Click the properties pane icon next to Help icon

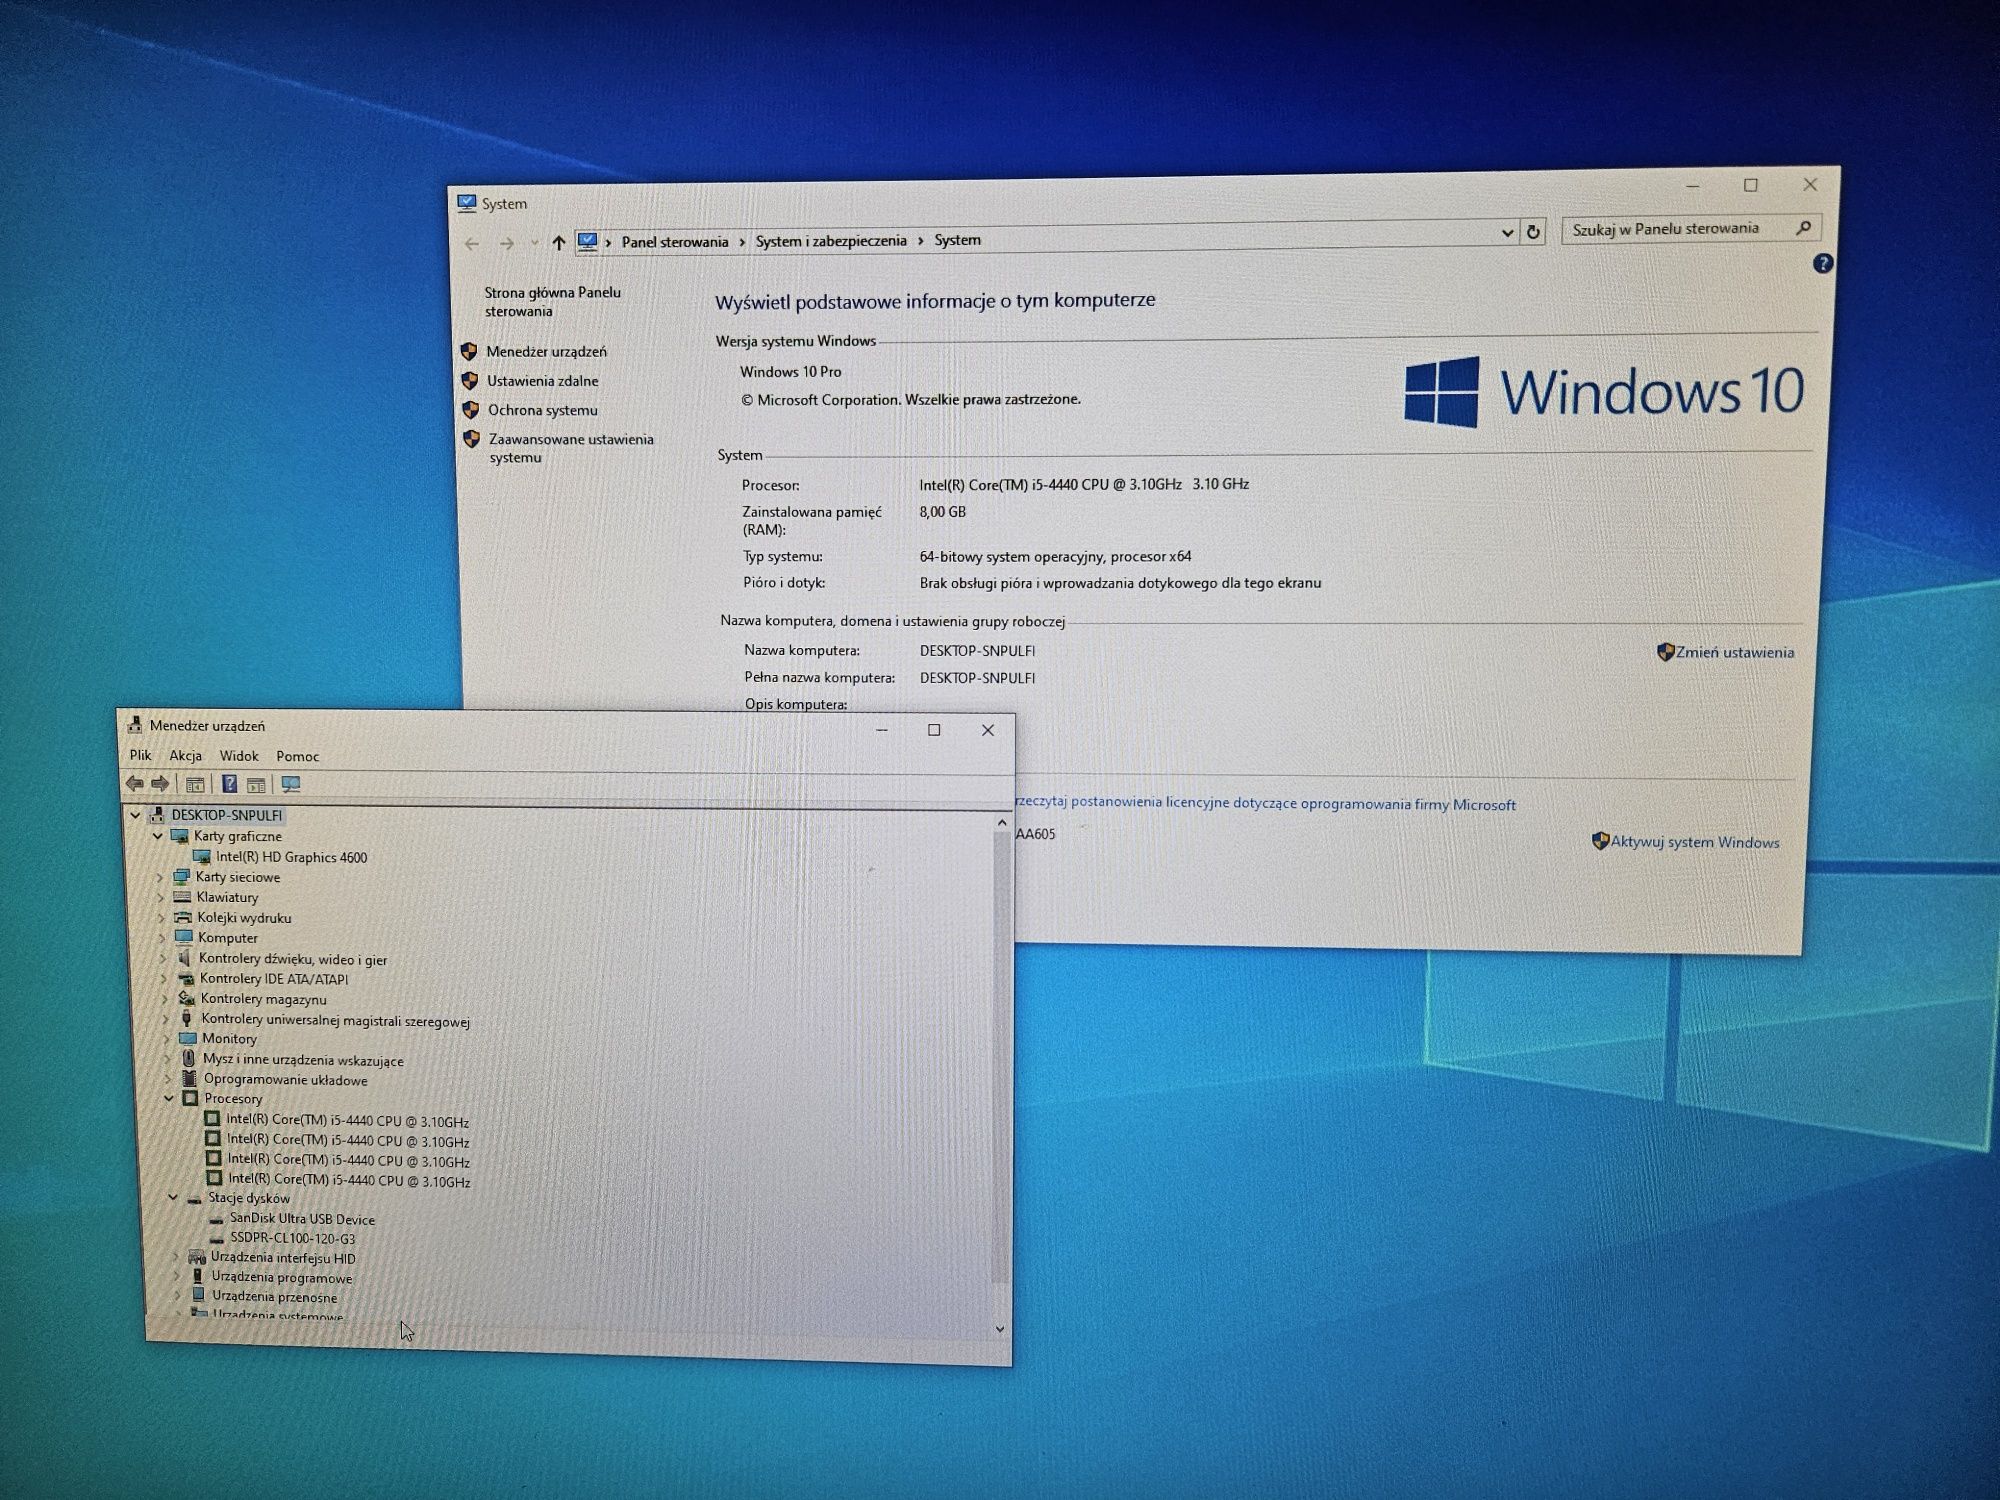point(256,785)
